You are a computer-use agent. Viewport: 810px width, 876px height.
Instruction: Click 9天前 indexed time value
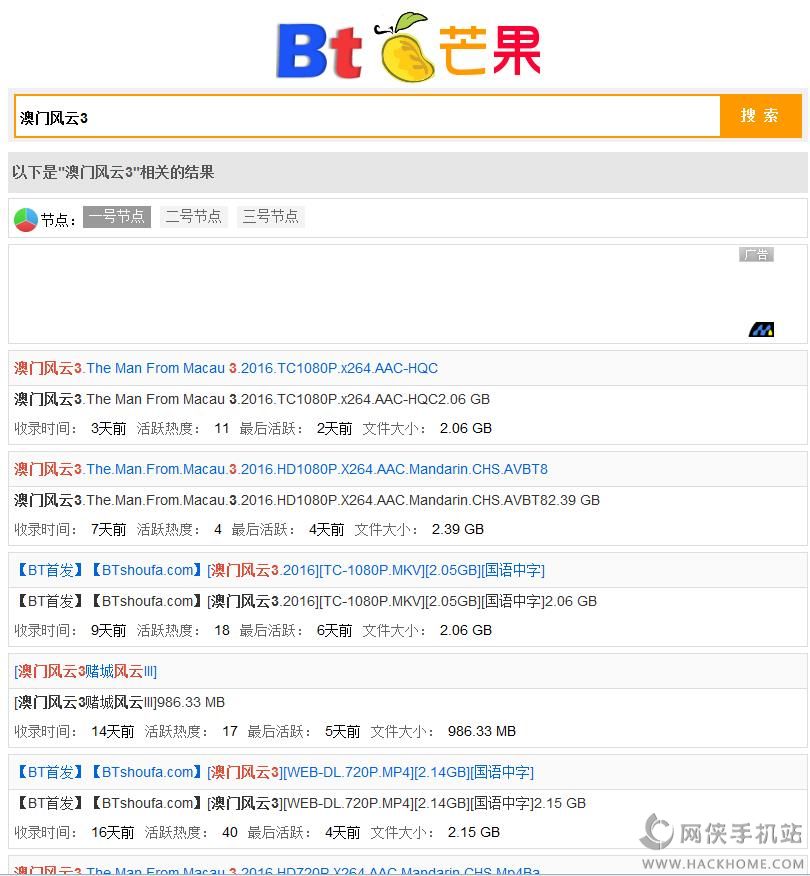tap(108, 630)
